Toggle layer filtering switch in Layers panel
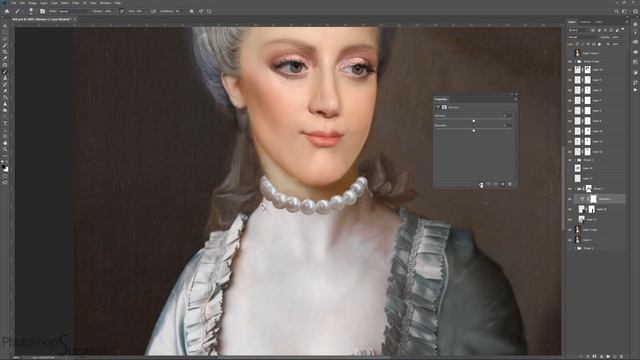The width and height of the screenshot is (640, 360). pos(623,30)
